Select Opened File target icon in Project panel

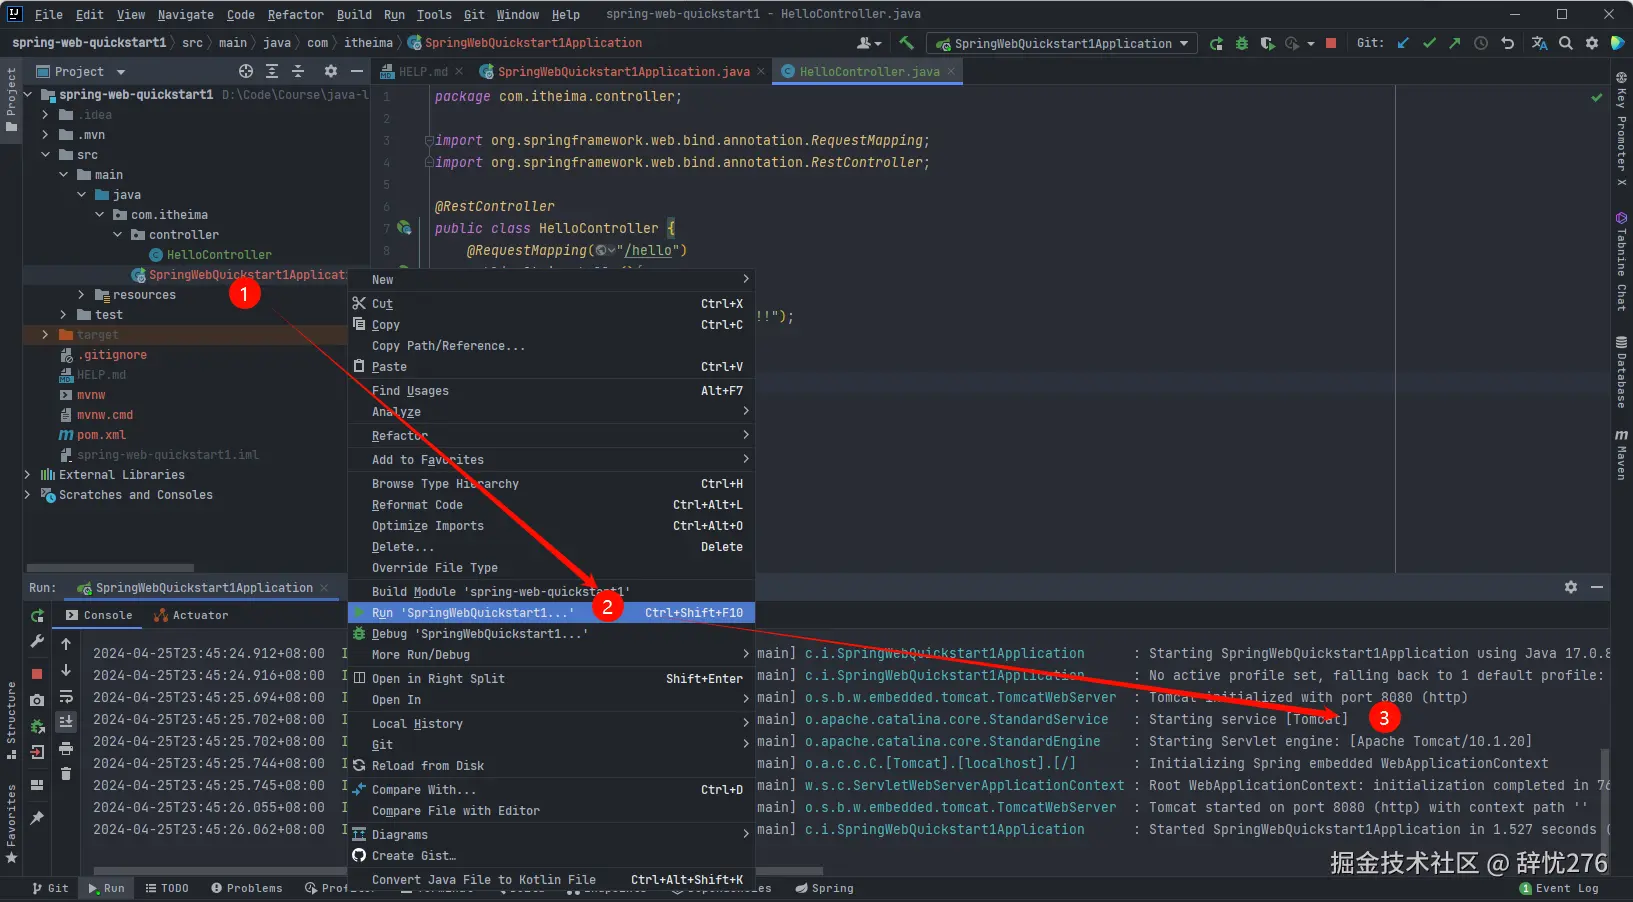[246, 71]
